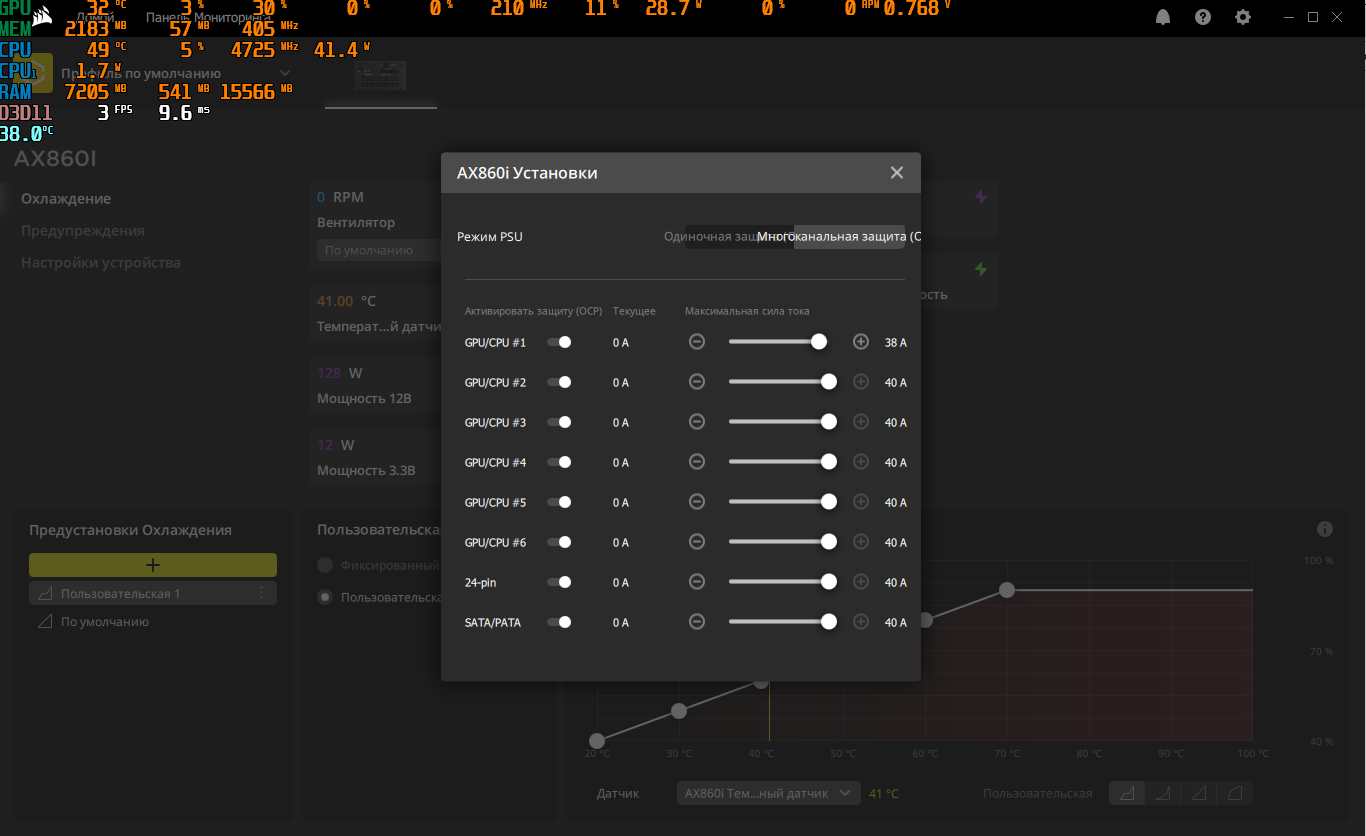Image resolution: width=1366 pixels, height=836 pixels.
Task: Click the plus icon in GPU/CPU #3 row
Action: pos(861,422)
